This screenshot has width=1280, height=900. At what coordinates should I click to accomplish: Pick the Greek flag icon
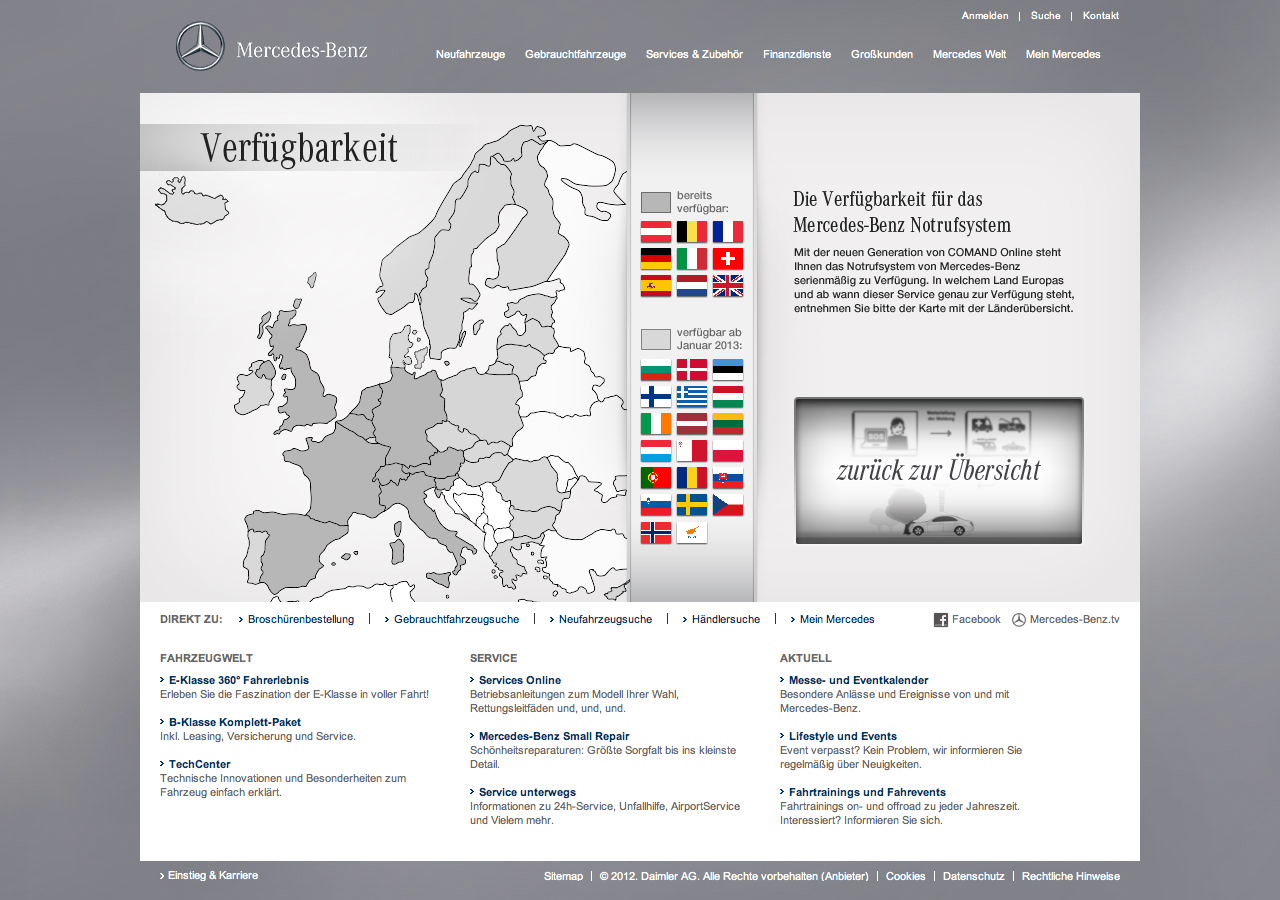point(692,396)
